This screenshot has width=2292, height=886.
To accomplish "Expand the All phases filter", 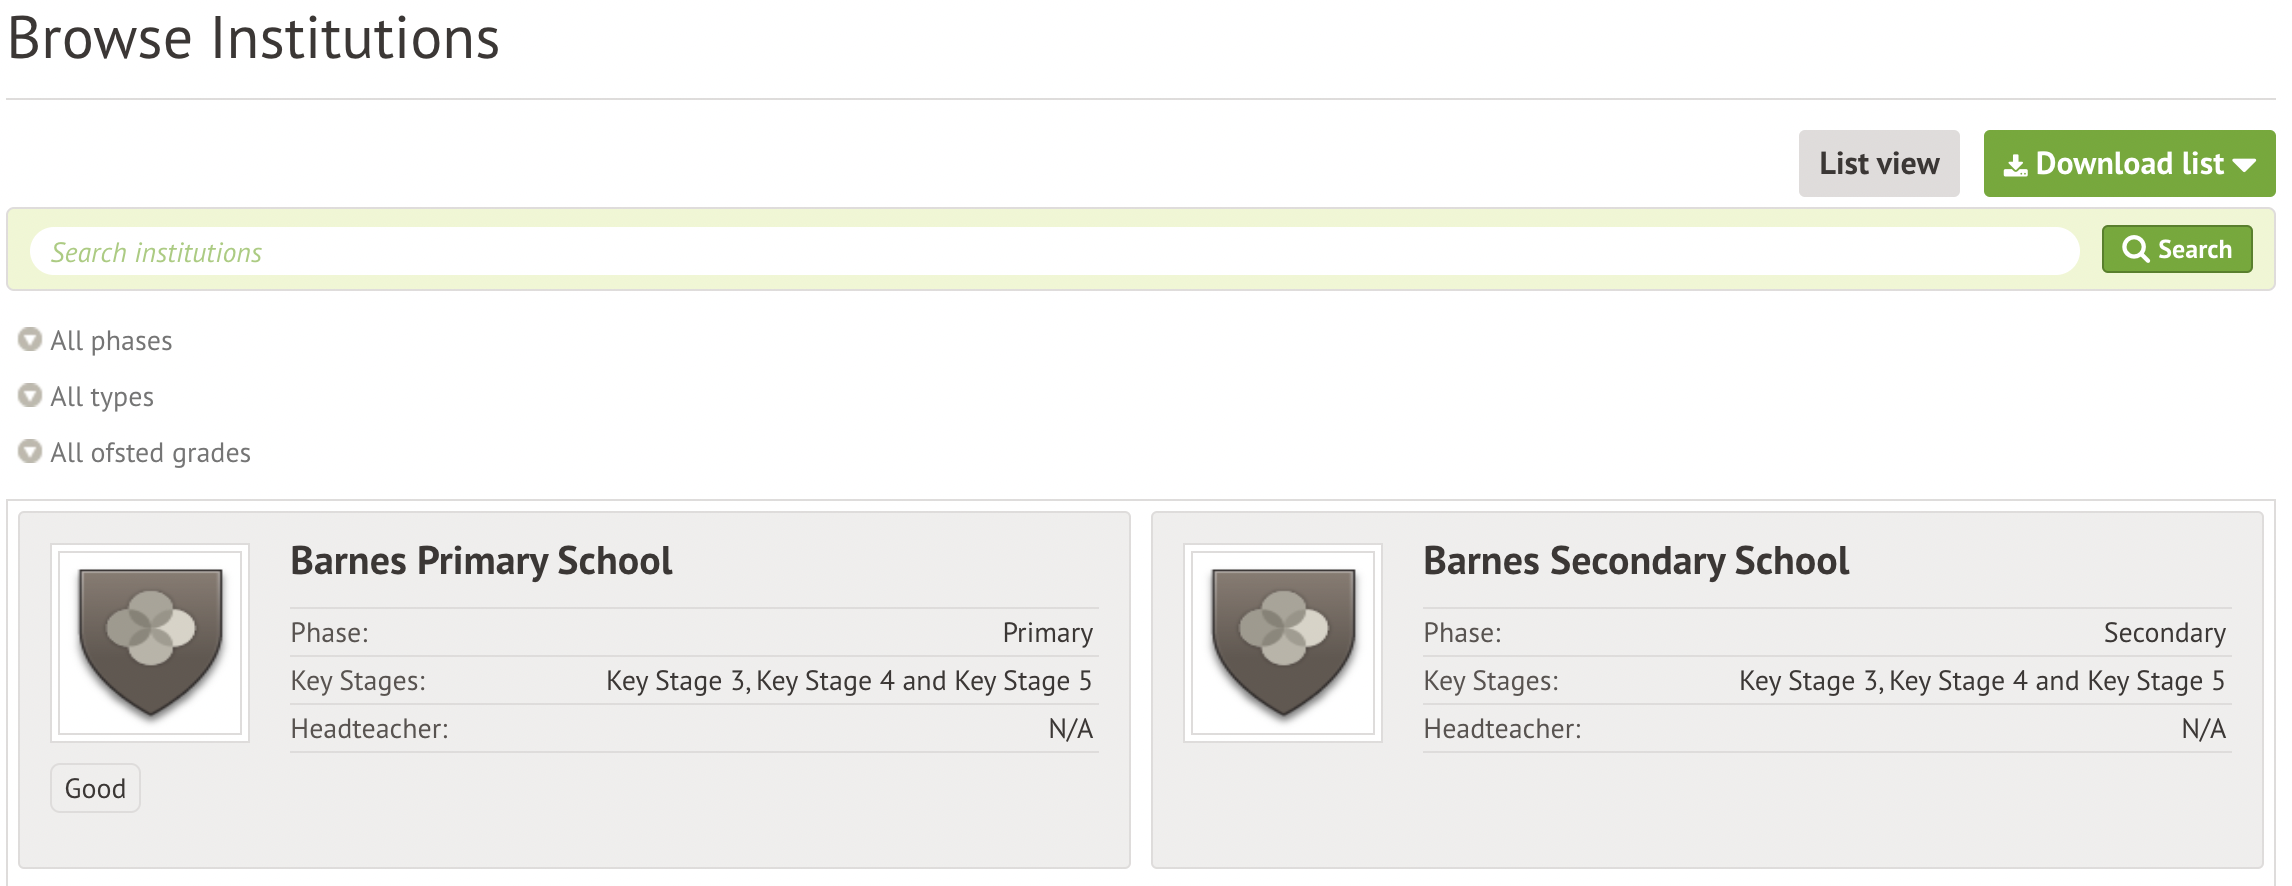I will pyautogui.click(x=111, y=341).
